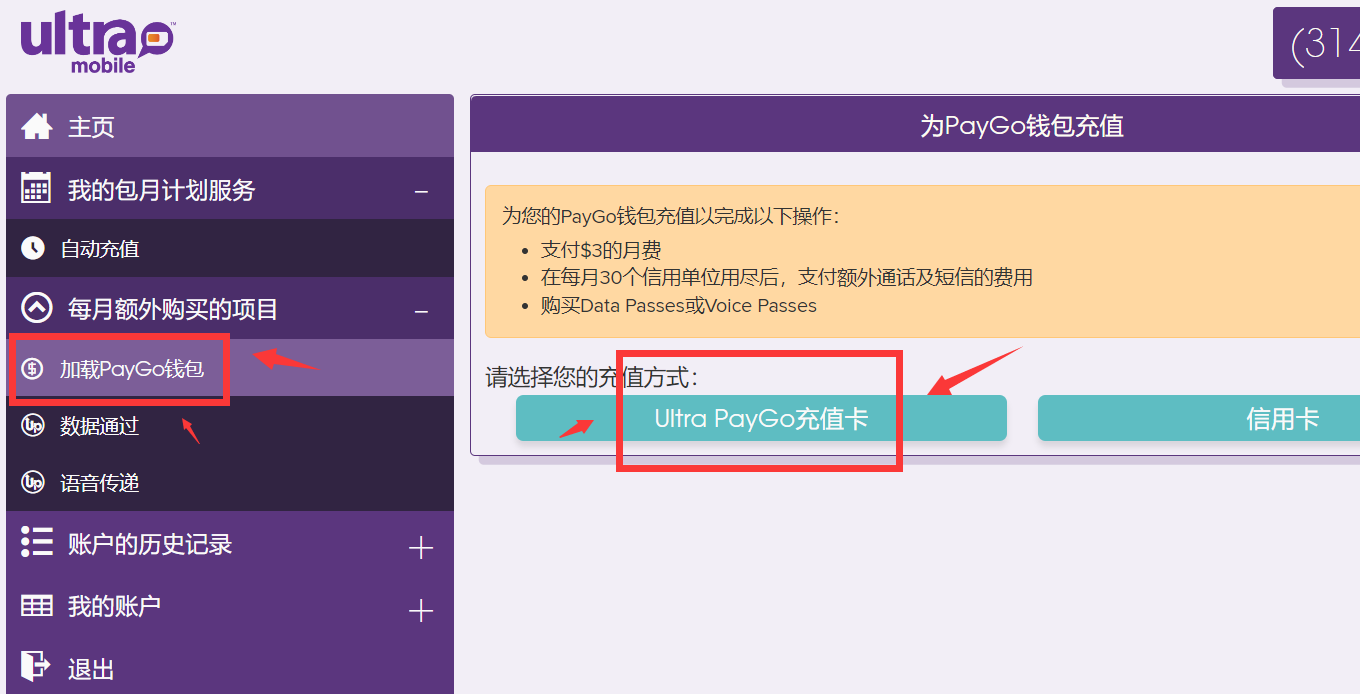The height and width of the screenshot is (694, 1360).
Task: Open the 主页 menu label
Action: coord(91,127)
